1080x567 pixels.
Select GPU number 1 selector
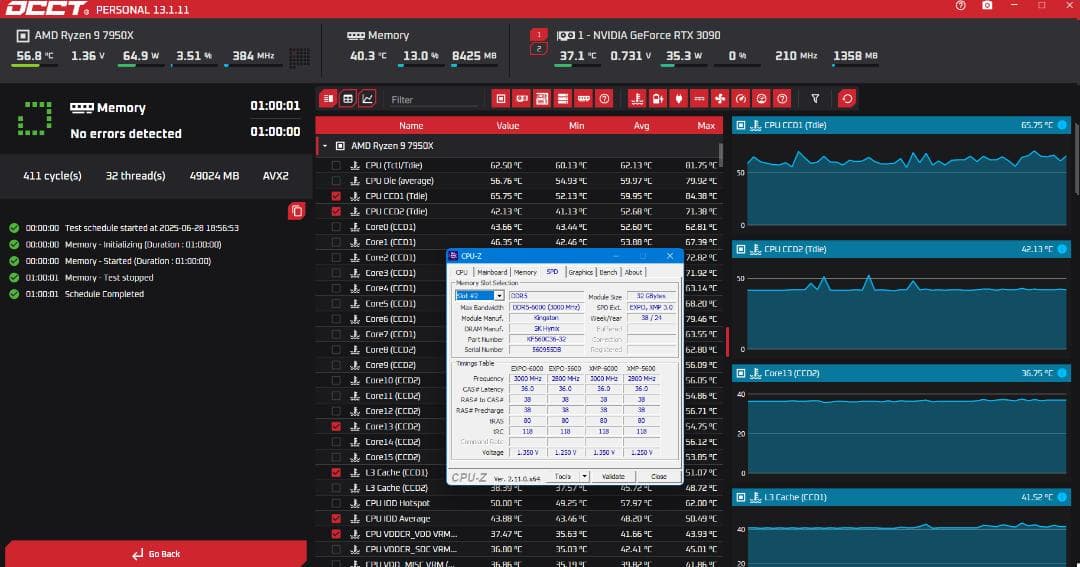539,34
